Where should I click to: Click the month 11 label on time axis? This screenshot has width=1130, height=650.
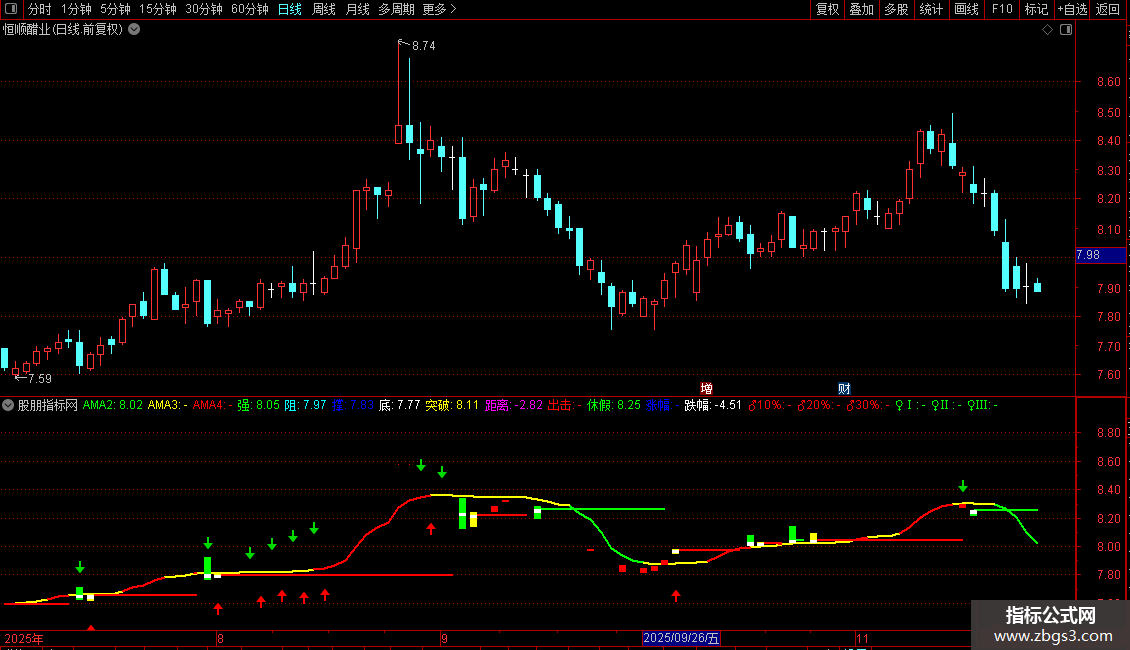[863, 638]
